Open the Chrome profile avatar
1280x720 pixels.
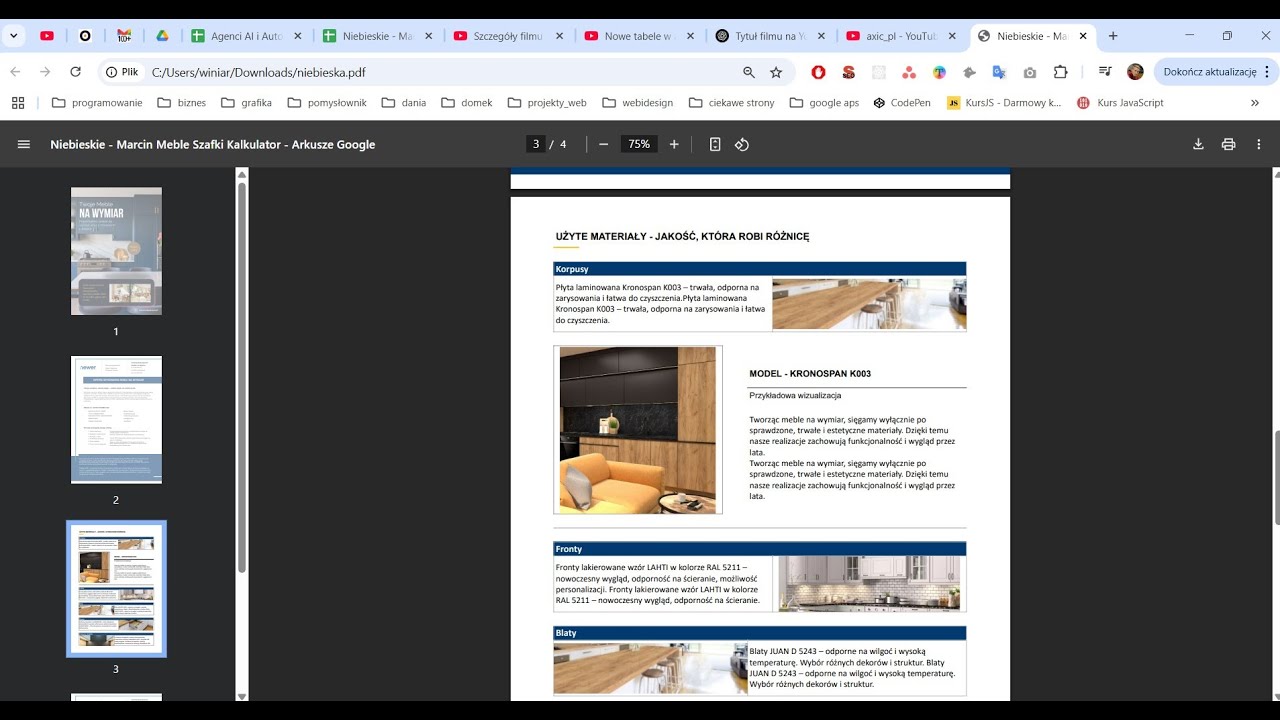pos(1135,72)
